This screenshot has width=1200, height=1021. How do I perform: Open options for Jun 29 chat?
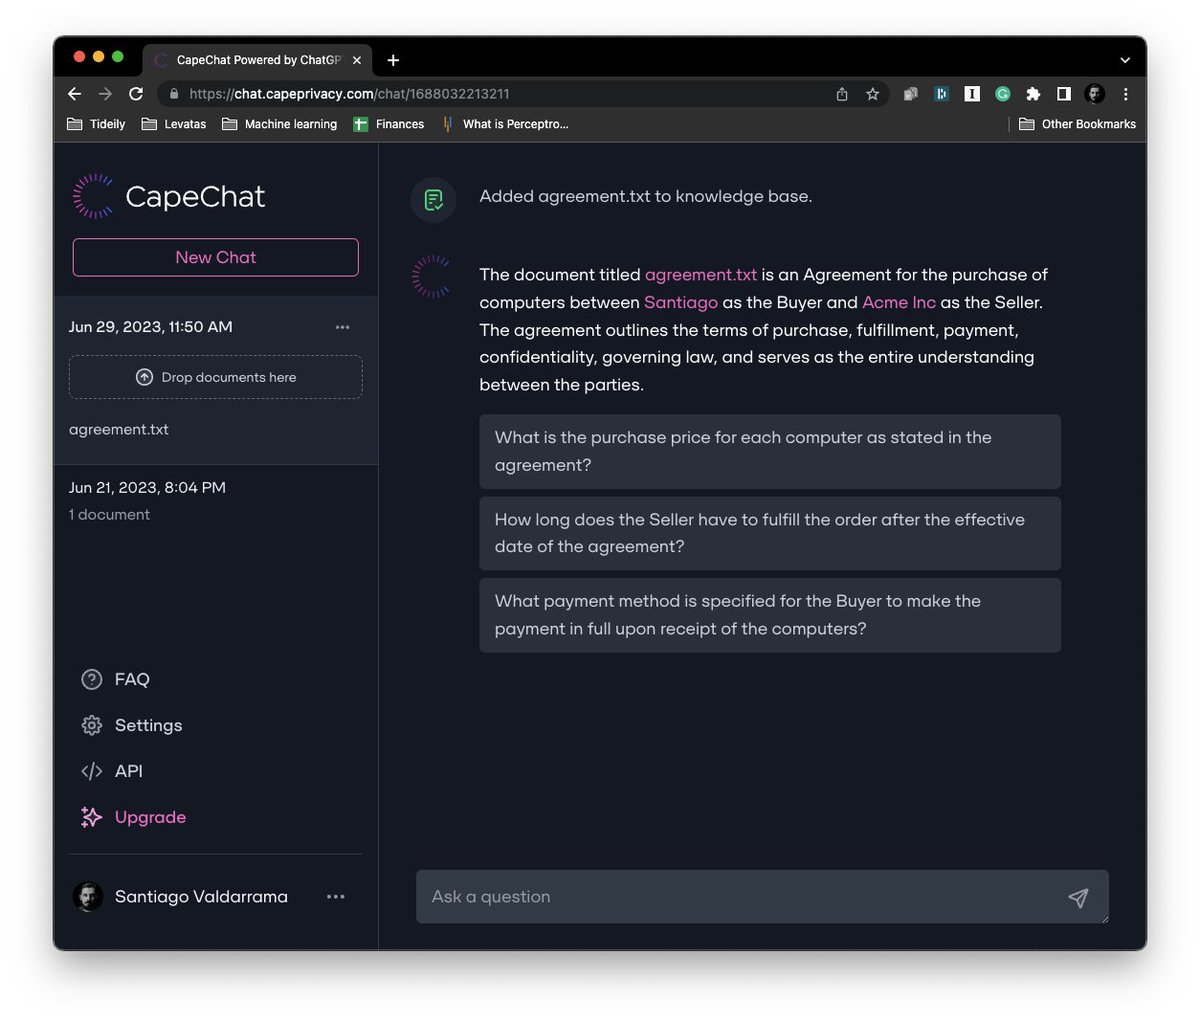coord(342,327)
